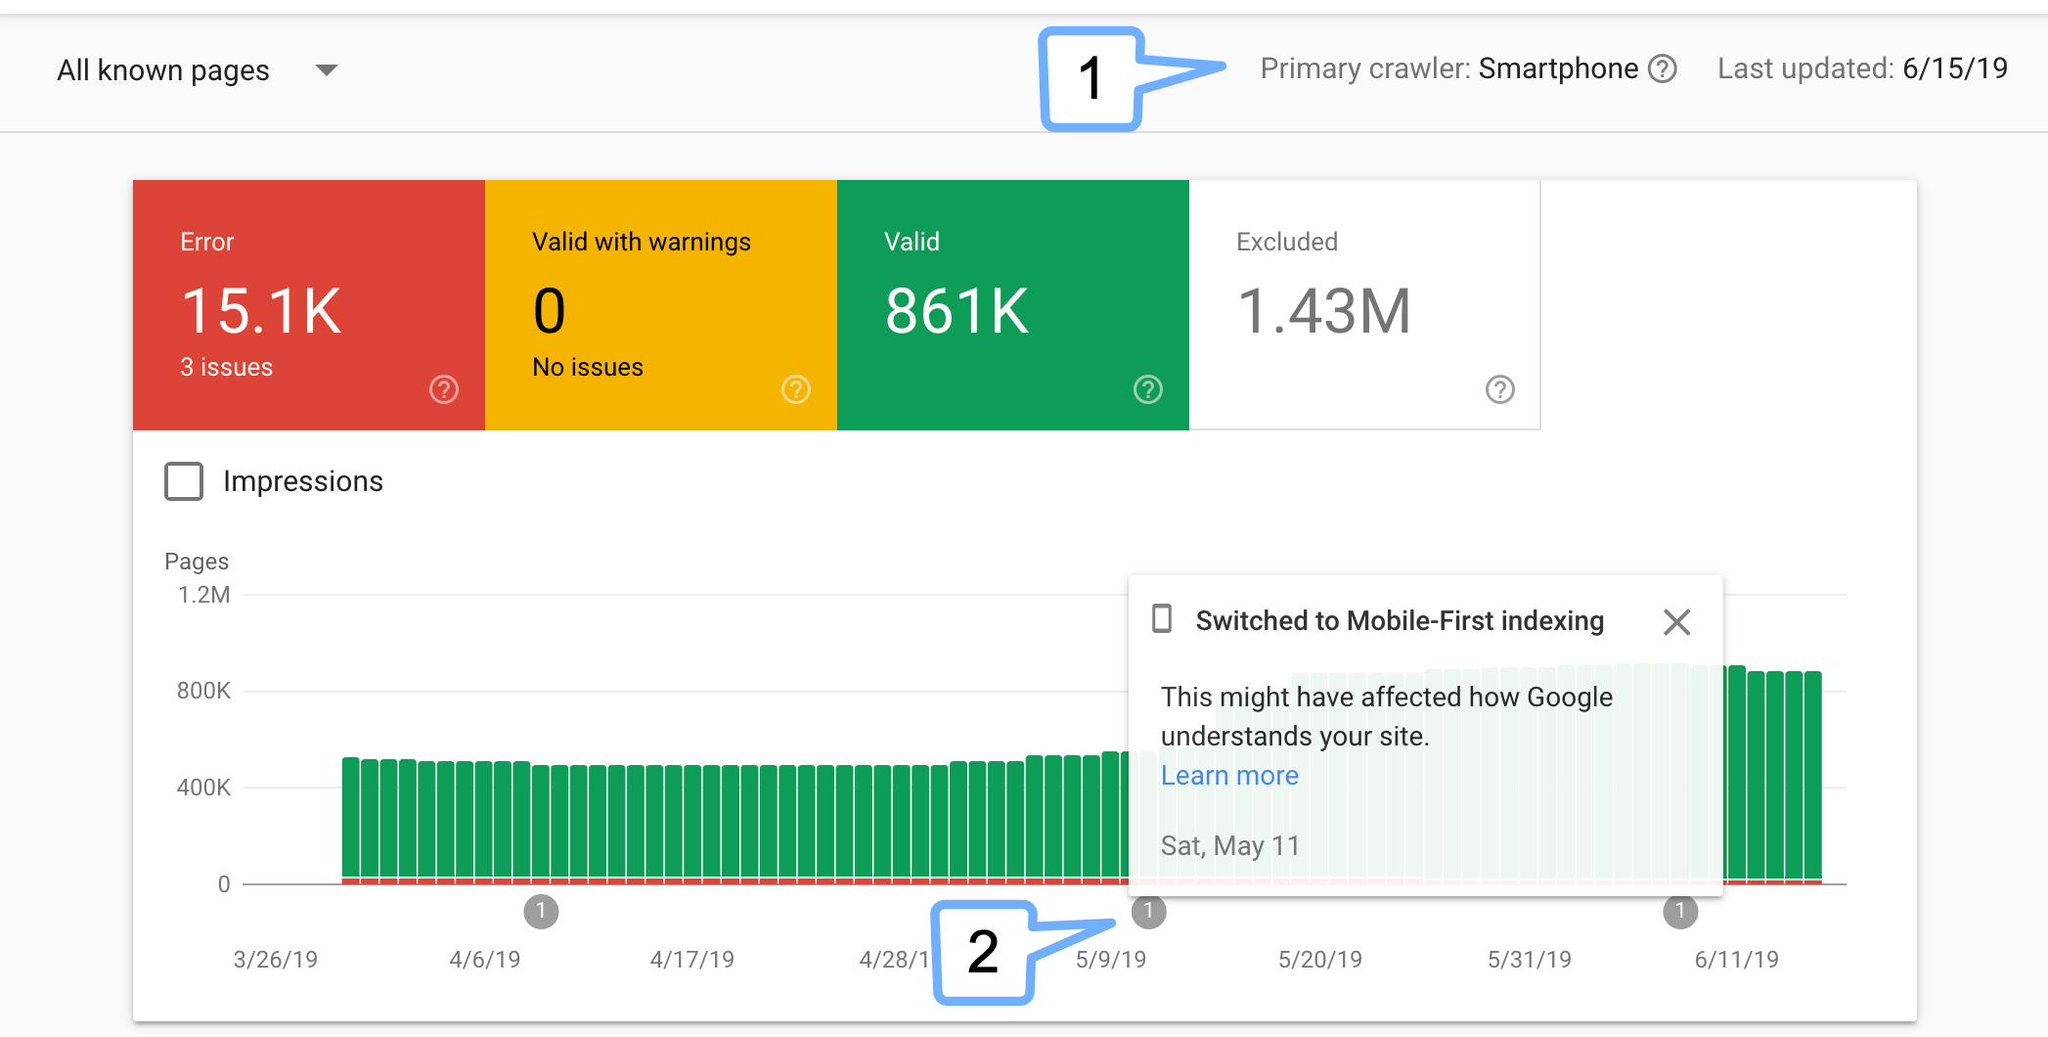Open the Learn more link
Viewport: 2048px width, 1037px height.
[x=1229, y=775]
